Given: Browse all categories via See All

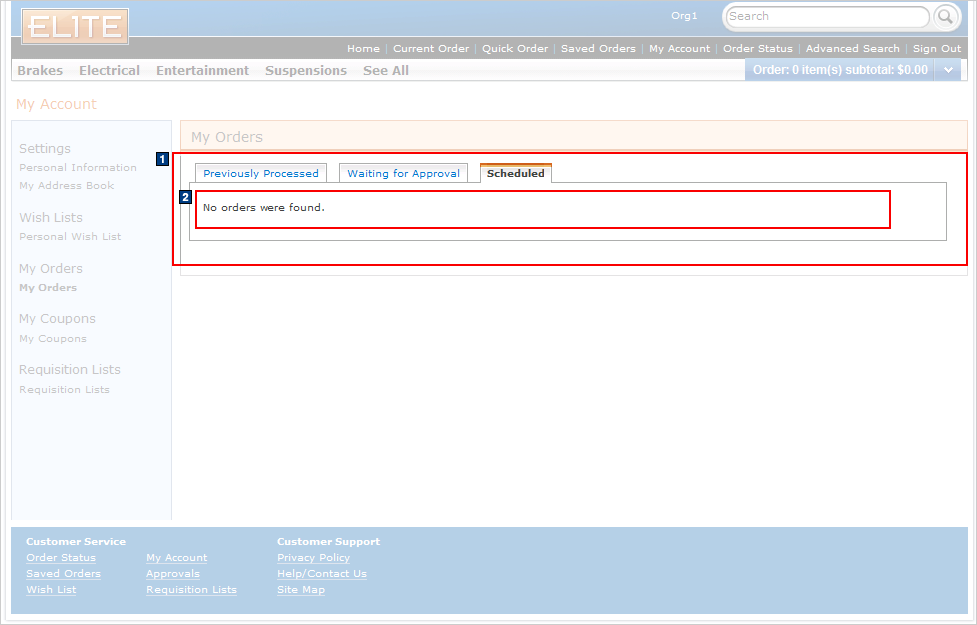Looking at the screenshot, I should tap(385, 70).
